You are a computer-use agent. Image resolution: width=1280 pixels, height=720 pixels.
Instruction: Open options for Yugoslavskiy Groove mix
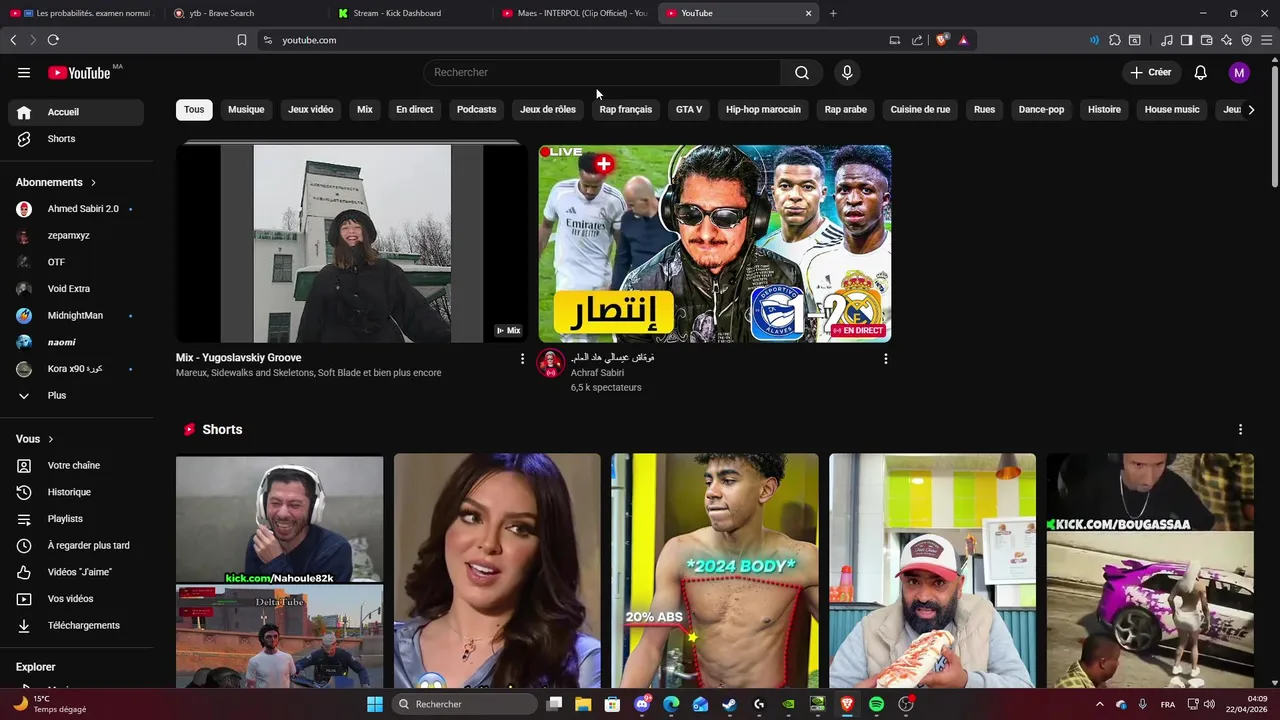tap(522, 358)
